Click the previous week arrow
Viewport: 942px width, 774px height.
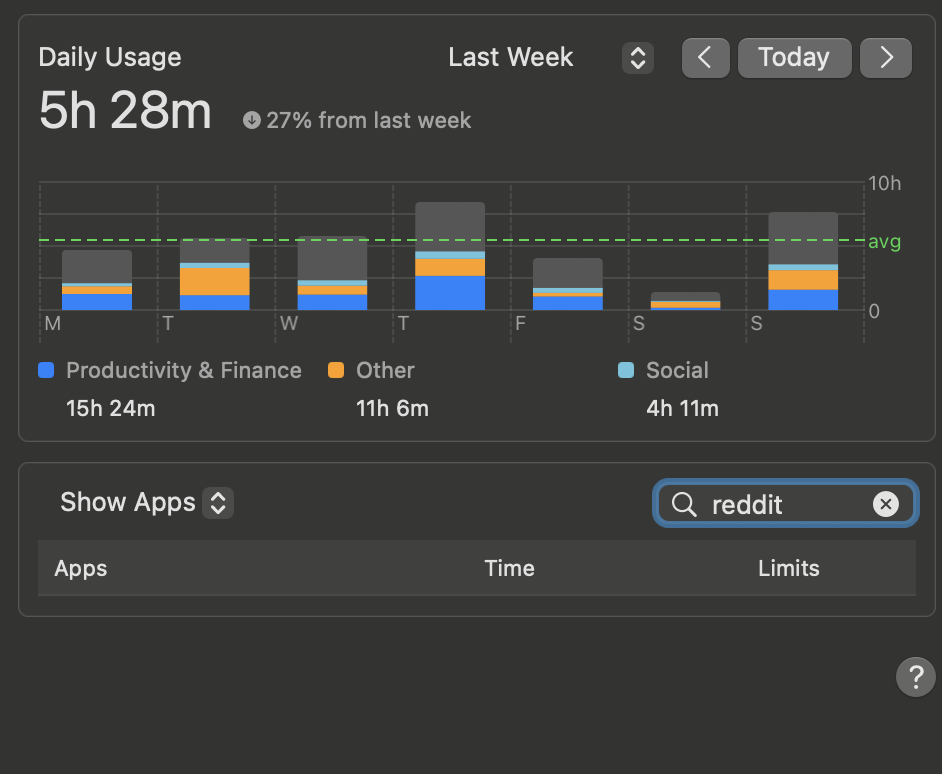[x=706, y=57]
